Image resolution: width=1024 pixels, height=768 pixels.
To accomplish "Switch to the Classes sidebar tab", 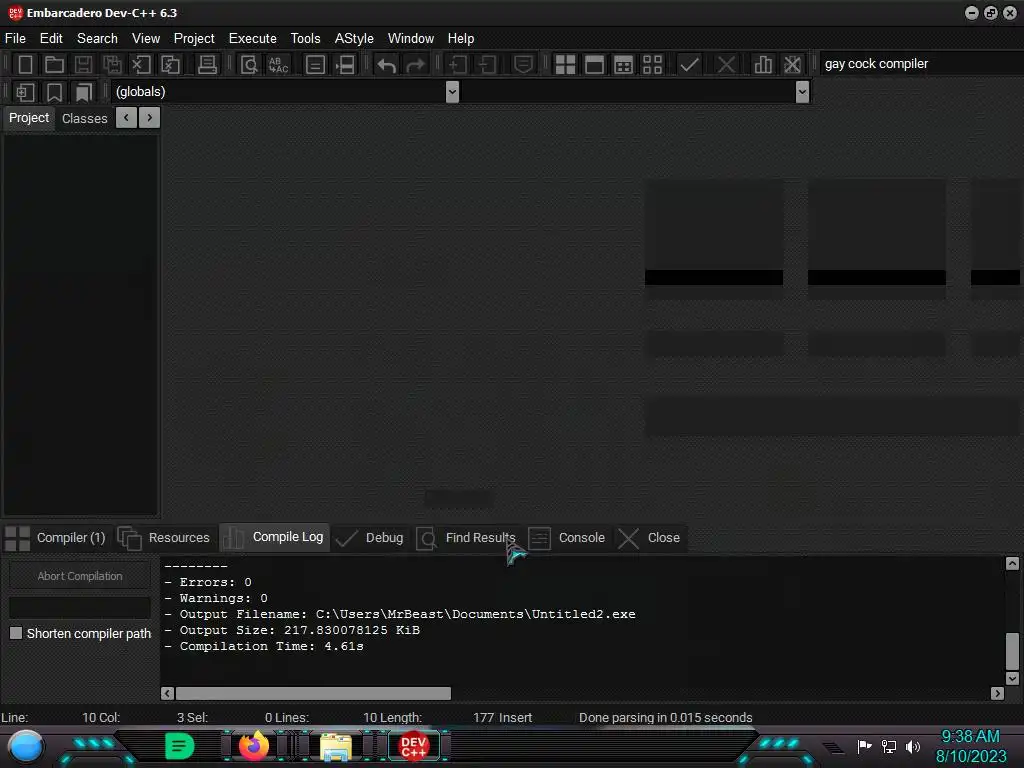I will [84, 118].
